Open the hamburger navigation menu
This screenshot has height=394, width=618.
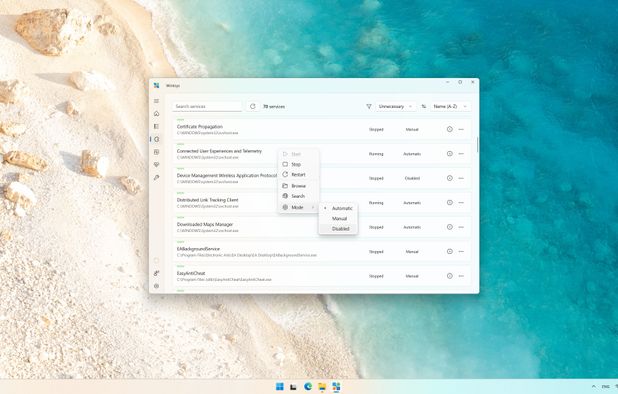pos(156,101)
